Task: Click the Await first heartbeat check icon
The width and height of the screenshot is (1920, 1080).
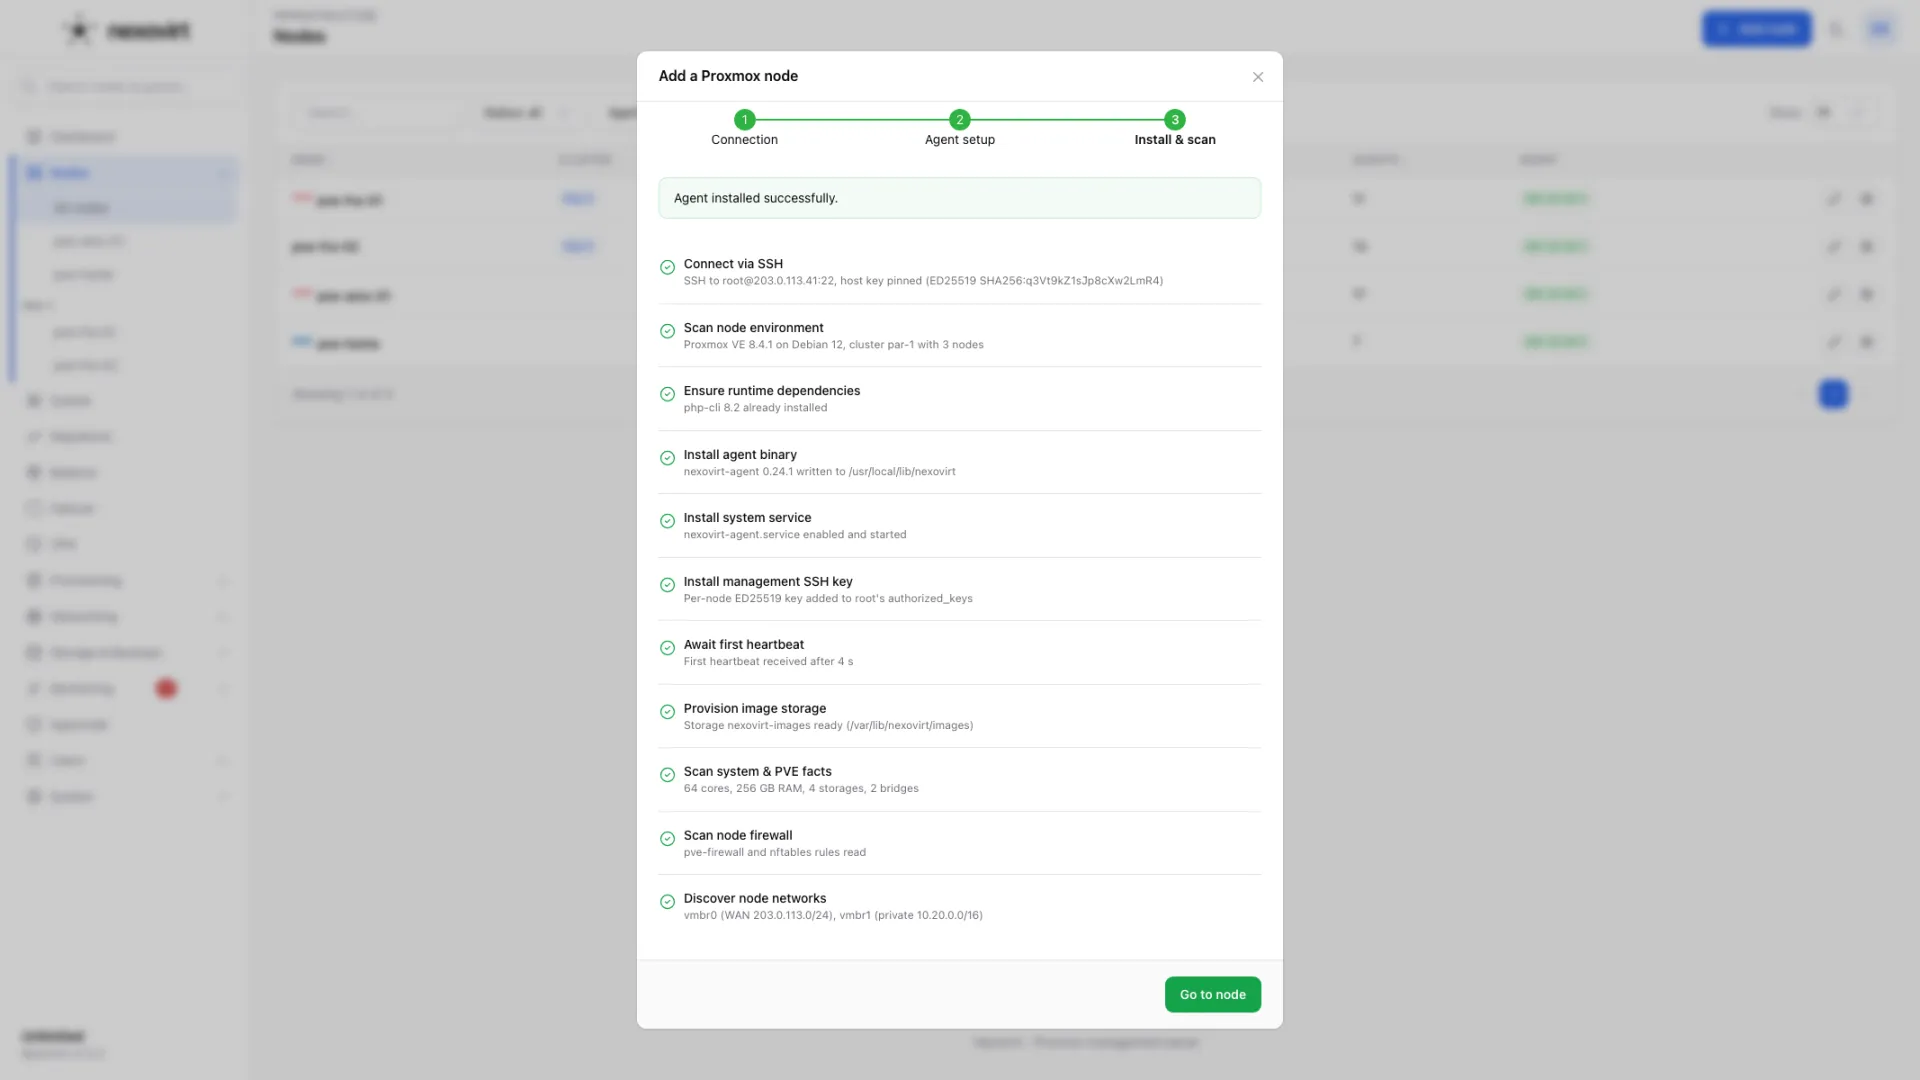Action: pyautogui.click(x=667, y=648)
